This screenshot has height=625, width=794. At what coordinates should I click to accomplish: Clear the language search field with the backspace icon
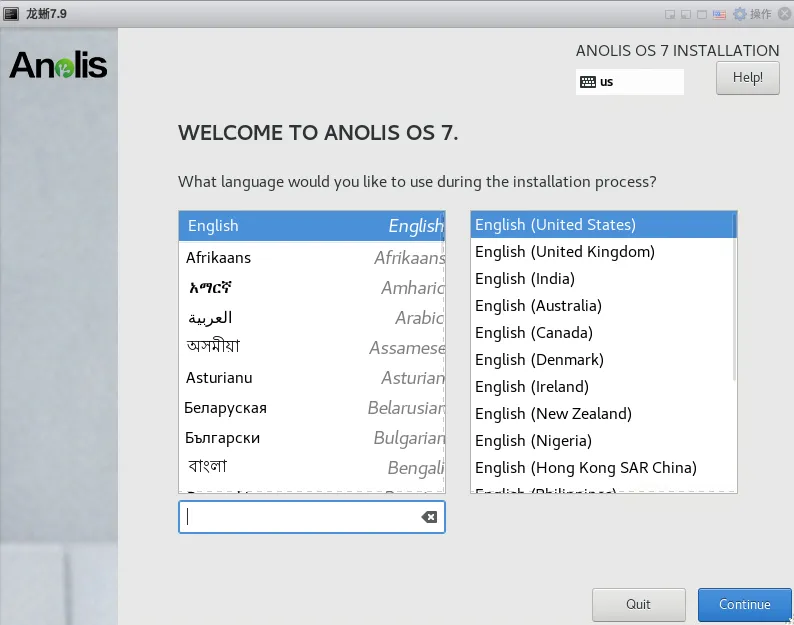click(429, 517)
